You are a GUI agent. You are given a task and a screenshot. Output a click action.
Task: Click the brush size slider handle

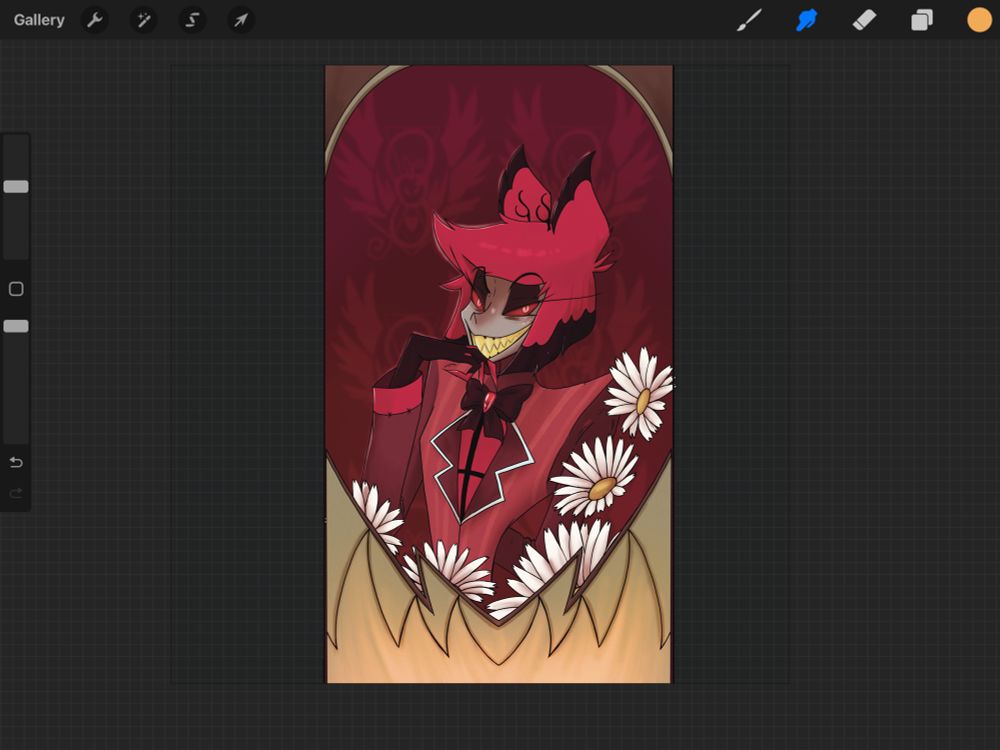(16, 187)
